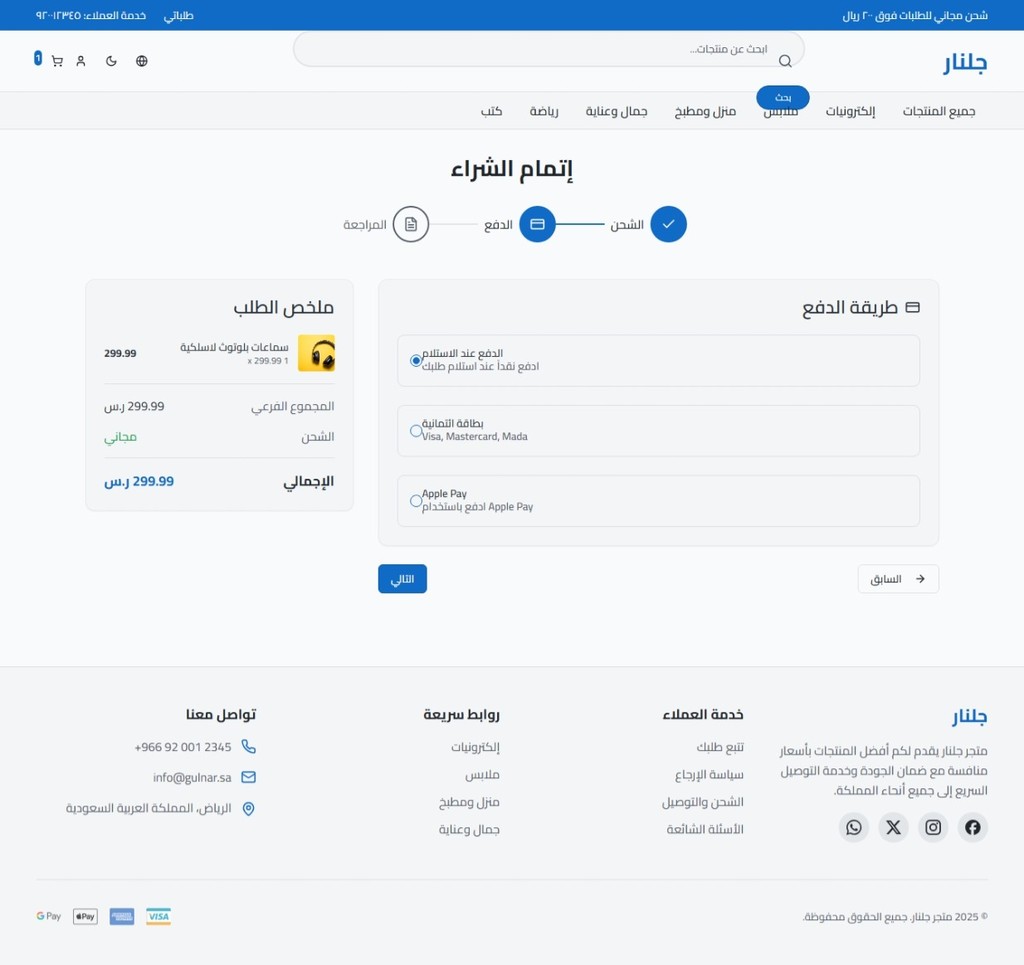Open جميع المنتجات category
This screenshot has width=1024, height=965.
click(938, 111)
